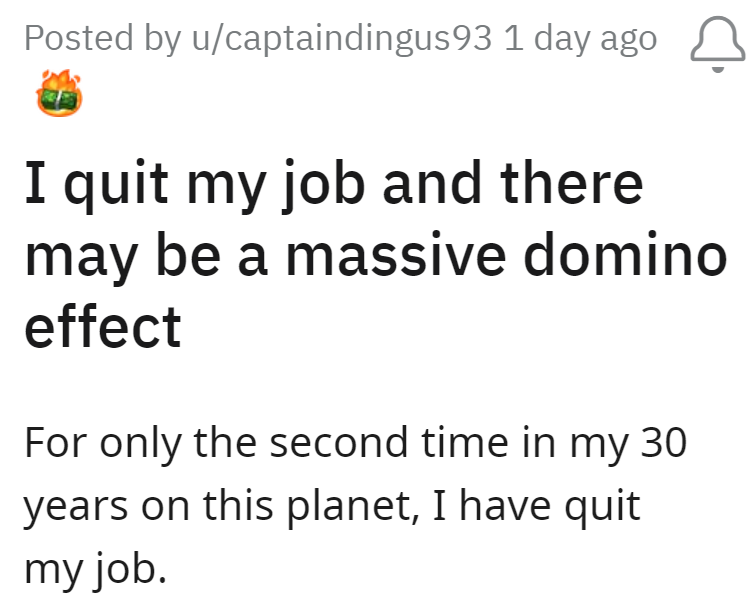
Task: Click "my job." ending the paragraph
Action: coord(91,568)
